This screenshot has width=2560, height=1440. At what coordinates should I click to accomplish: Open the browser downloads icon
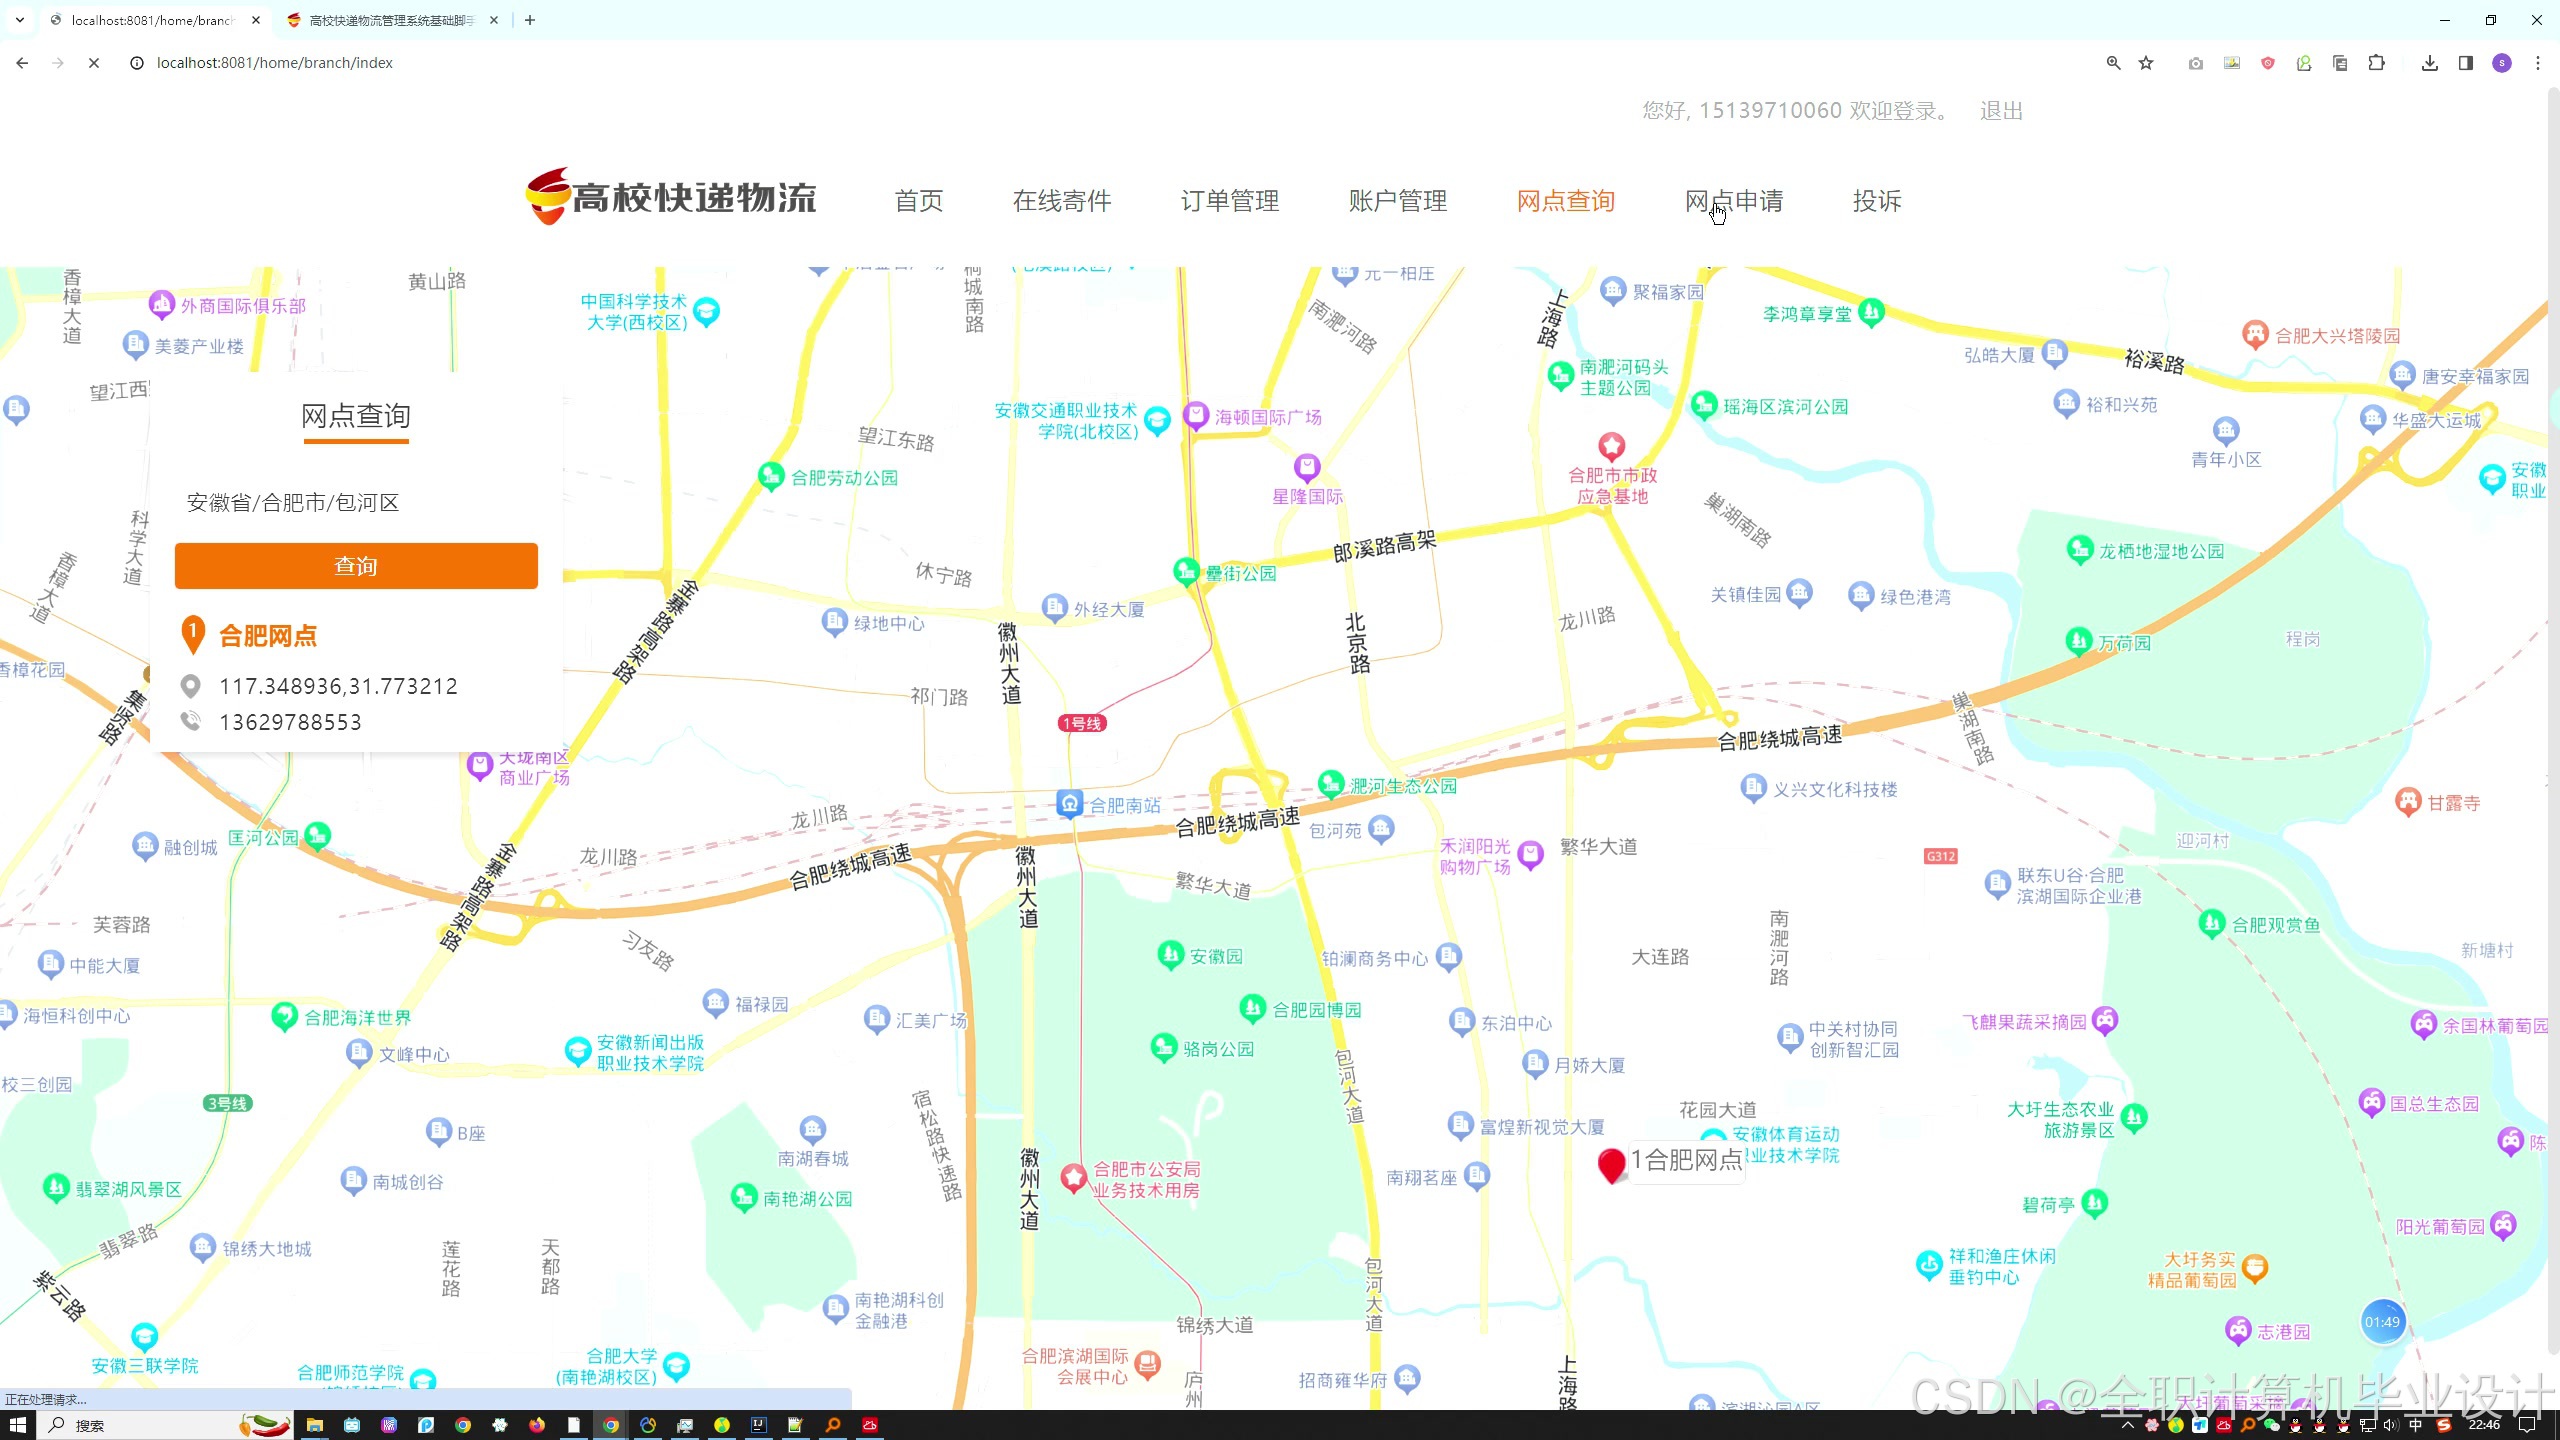pyautogui.click(x=2429, y=63)
